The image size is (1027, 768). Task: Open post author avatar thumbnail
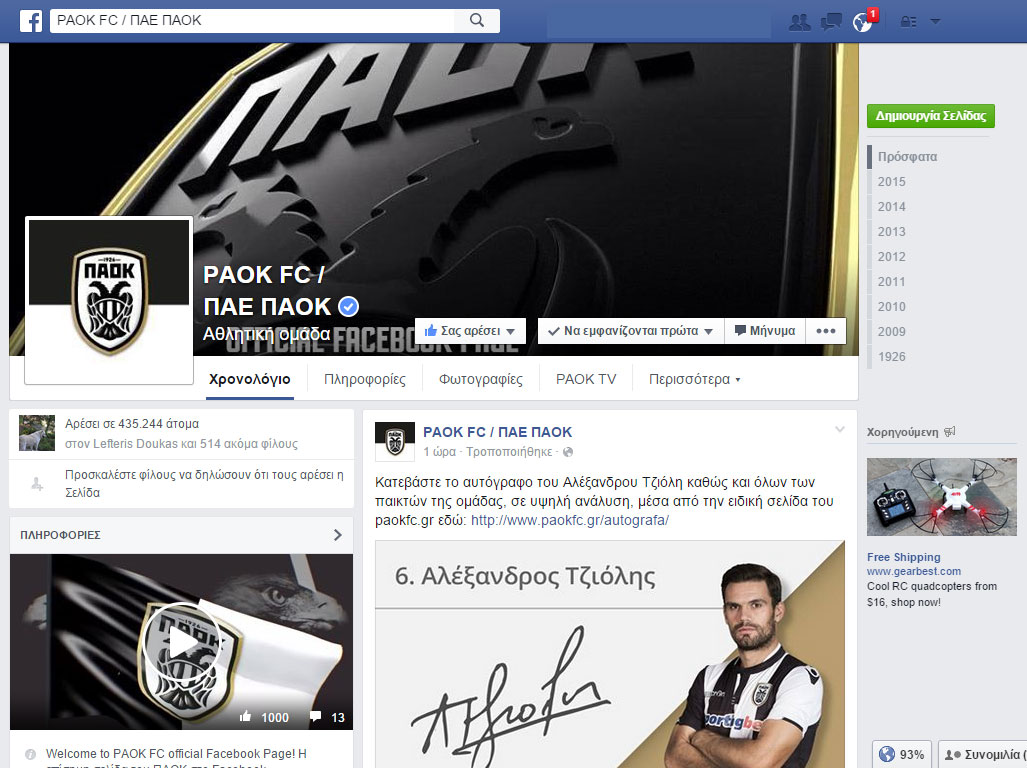click(x=394, y=442)
